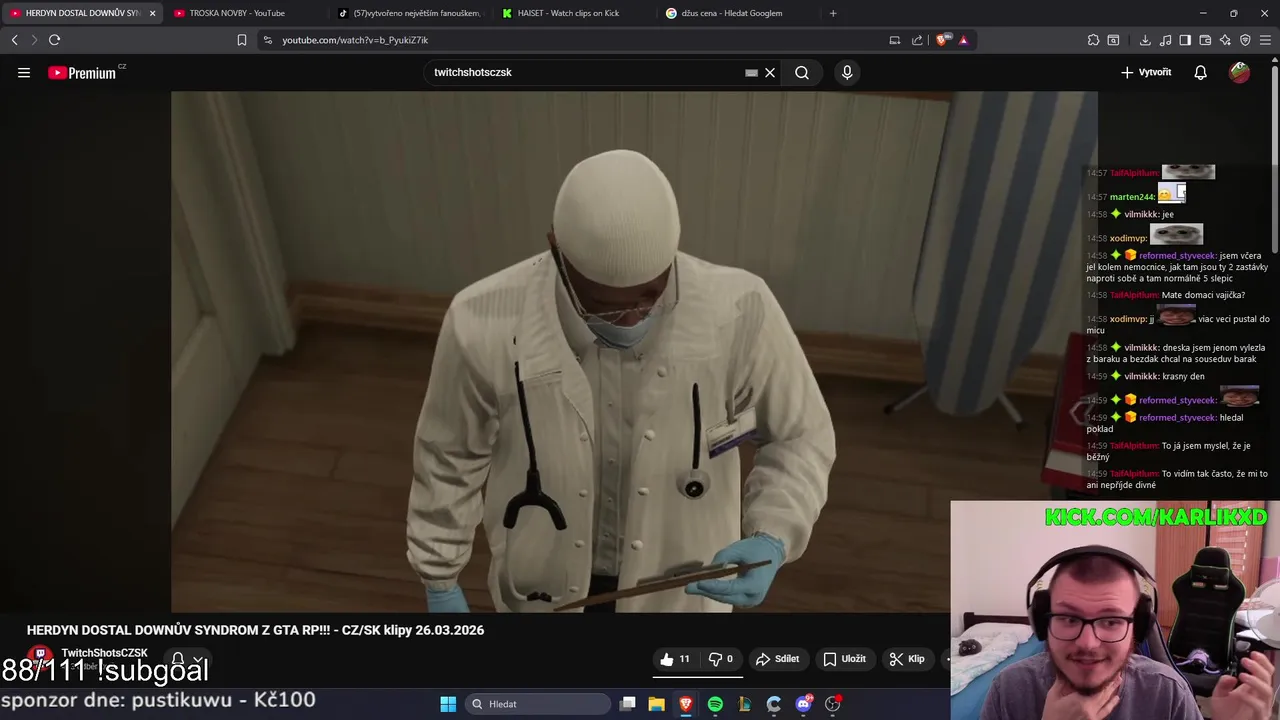Screen dimensions: 1280x720
Task: Like the video with thumbs up
Action: coord(675,659)
